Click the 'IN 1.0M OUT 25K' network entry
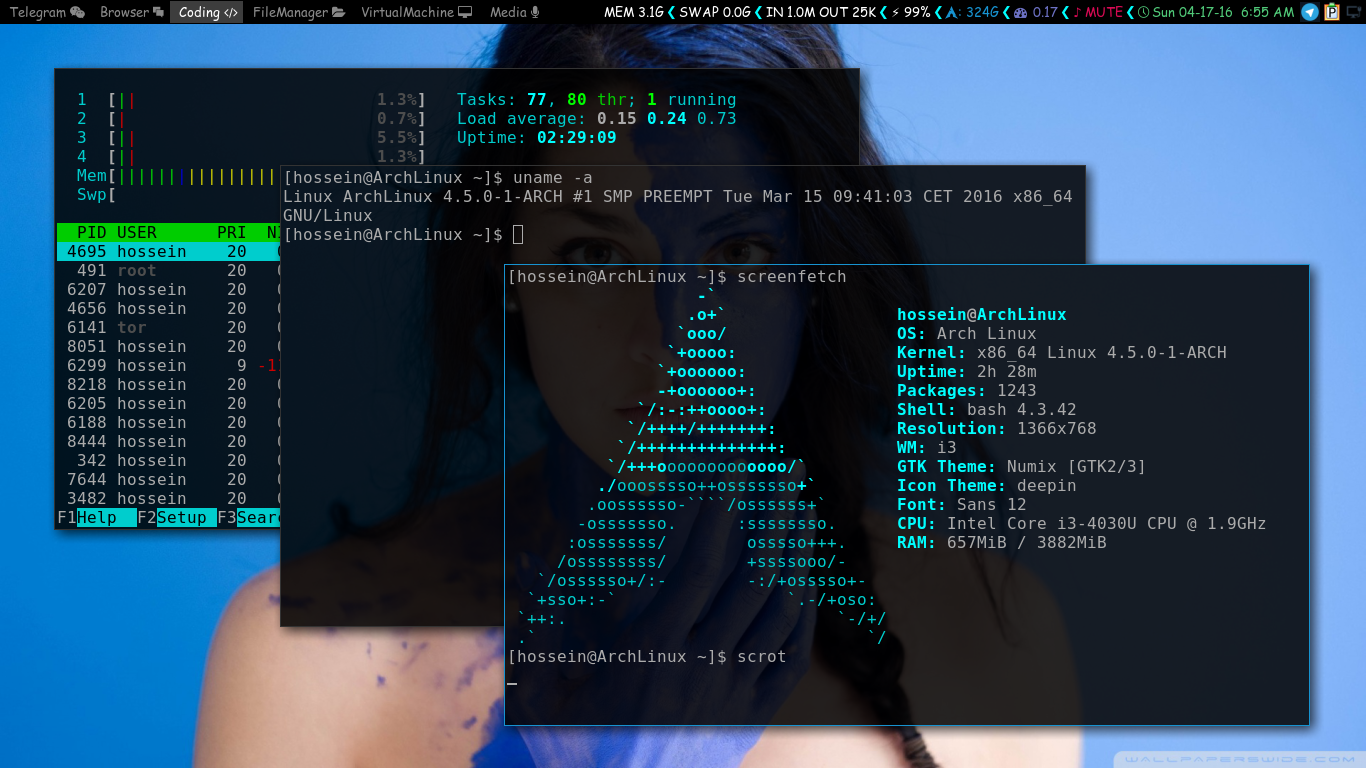The image size is (1366, 768). (821, 12)
